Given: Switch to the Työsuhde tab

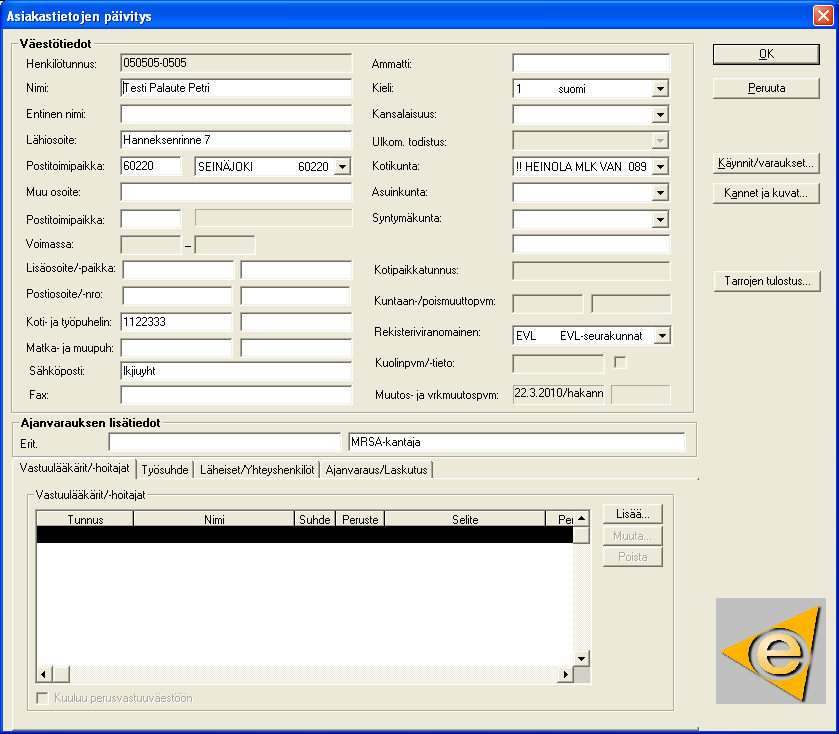Looking at the screenshot, I should pos(165,470).
